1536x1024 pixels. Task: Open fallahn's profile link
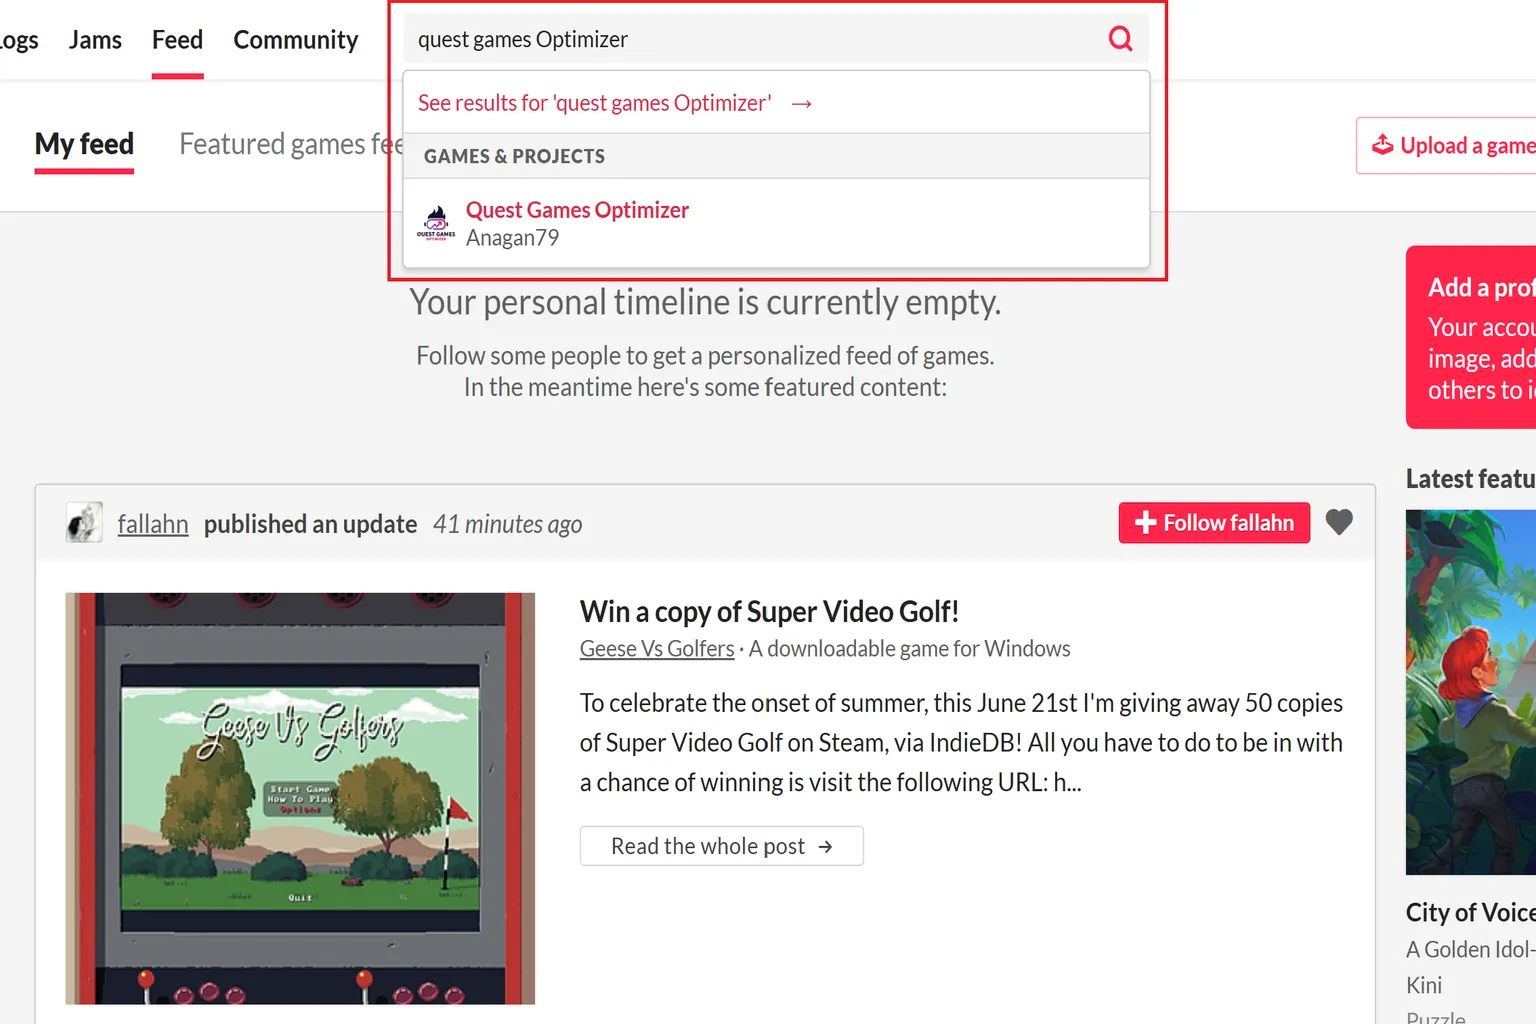tap(153, 524)
